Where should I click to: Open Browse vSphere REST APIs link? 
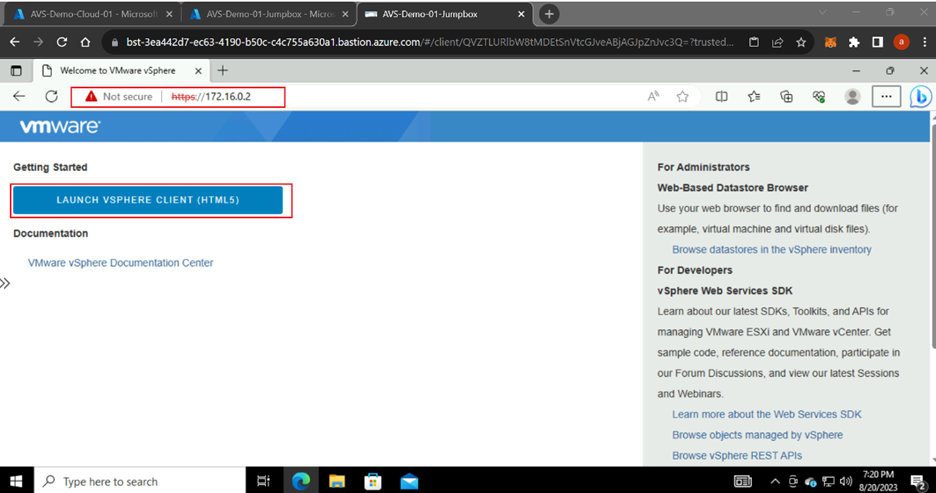click(737, 455)
